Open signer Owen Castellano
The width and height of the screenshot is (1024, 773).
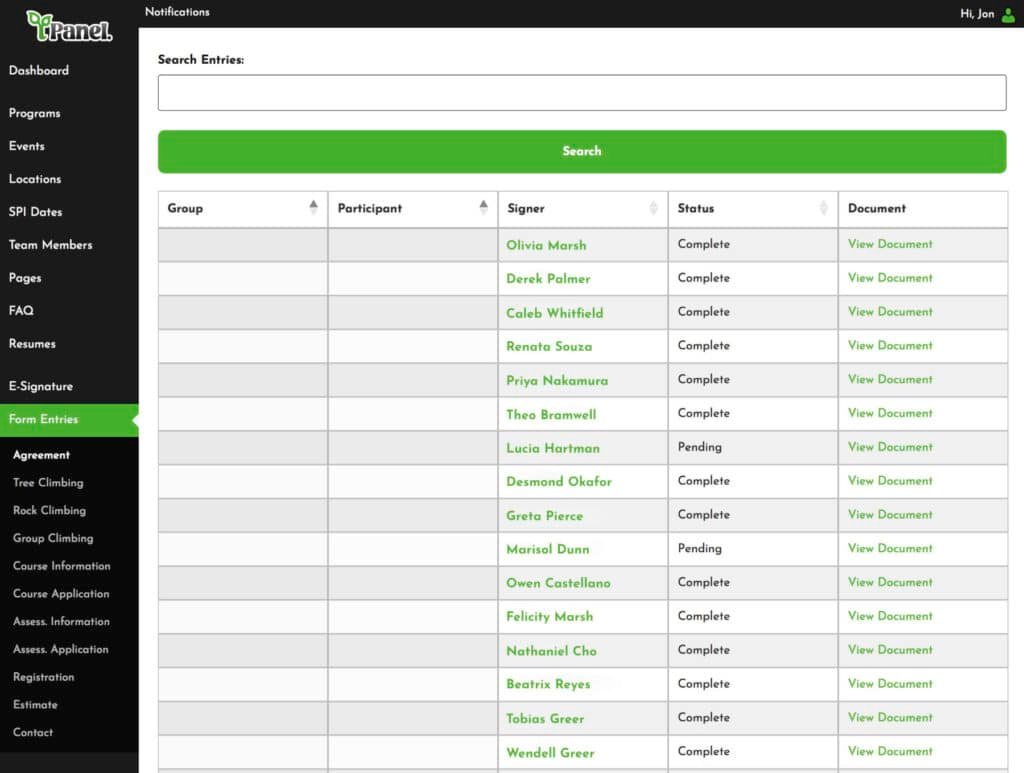click(x=558, y=583)
